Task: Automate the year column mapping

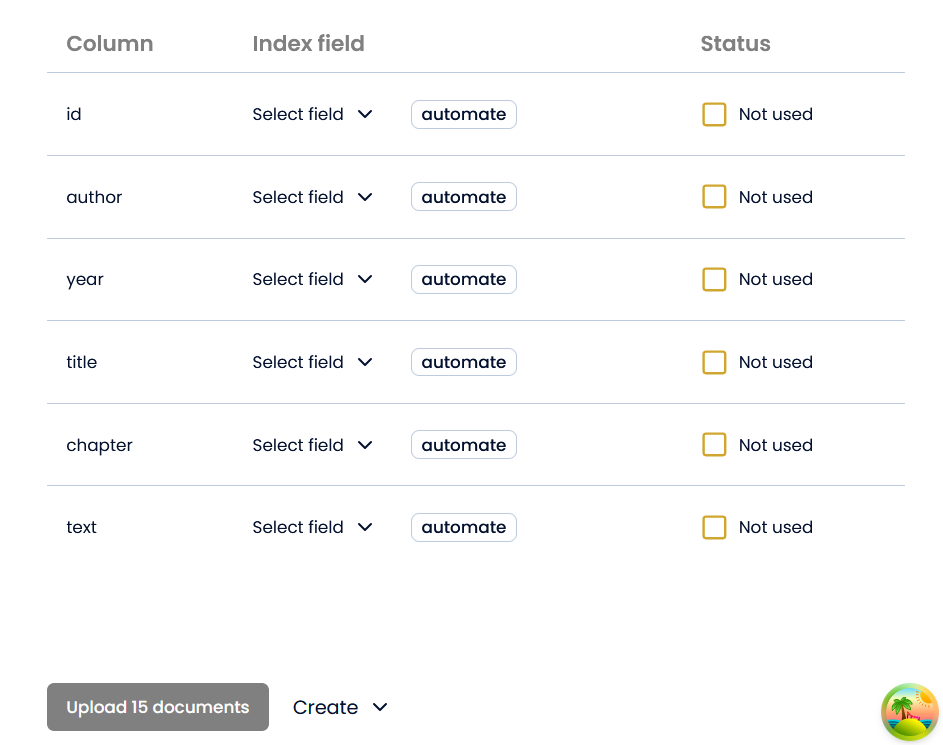Action: coord(463,280)
